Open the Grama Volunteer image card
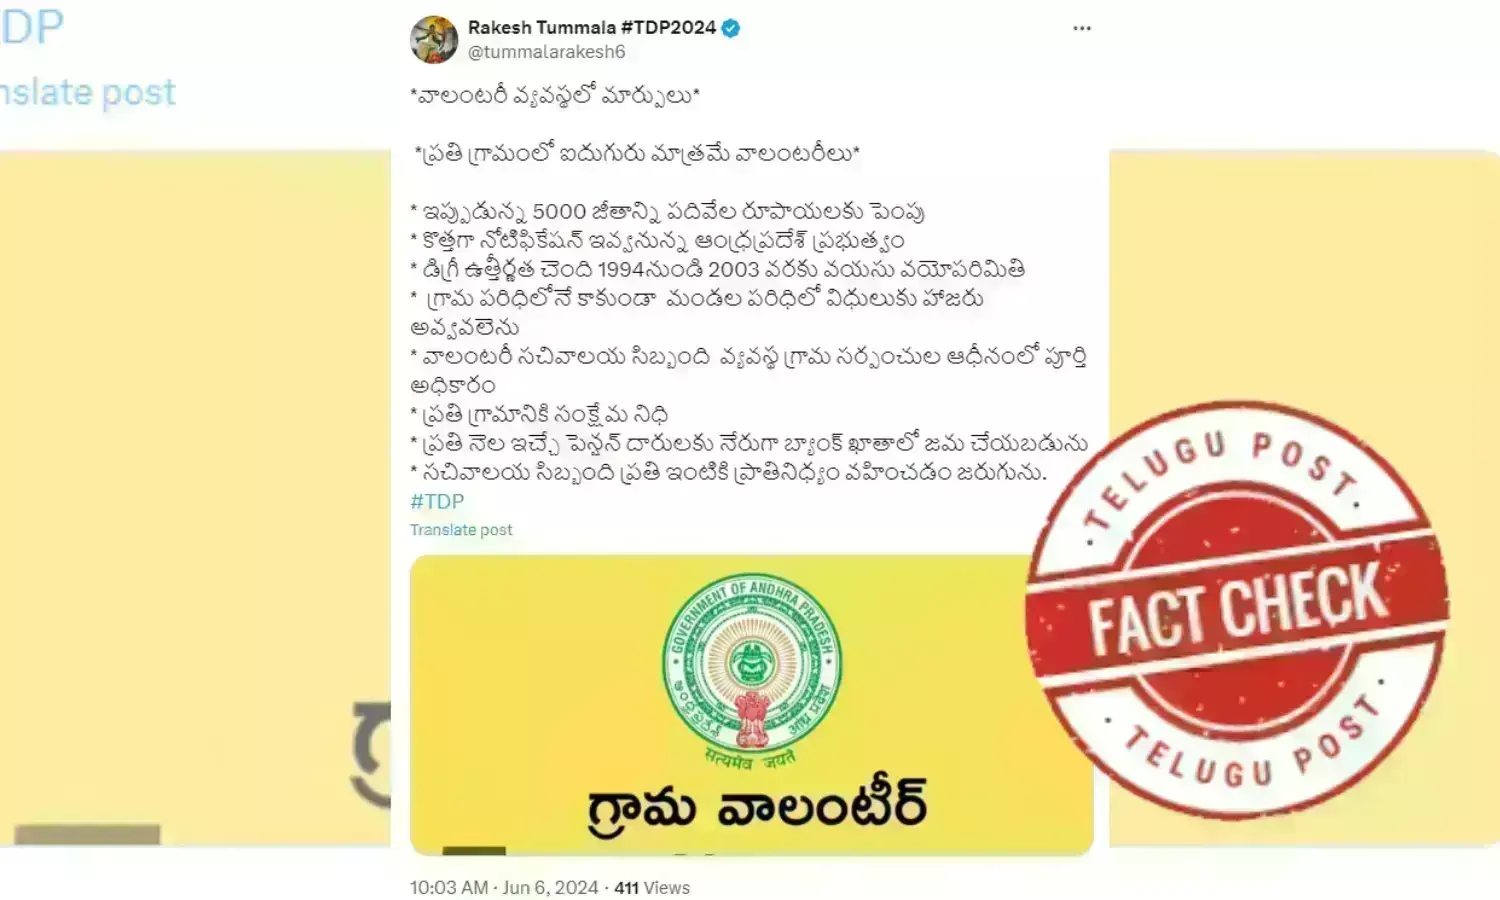The image size is (1500, 900). 751,705
